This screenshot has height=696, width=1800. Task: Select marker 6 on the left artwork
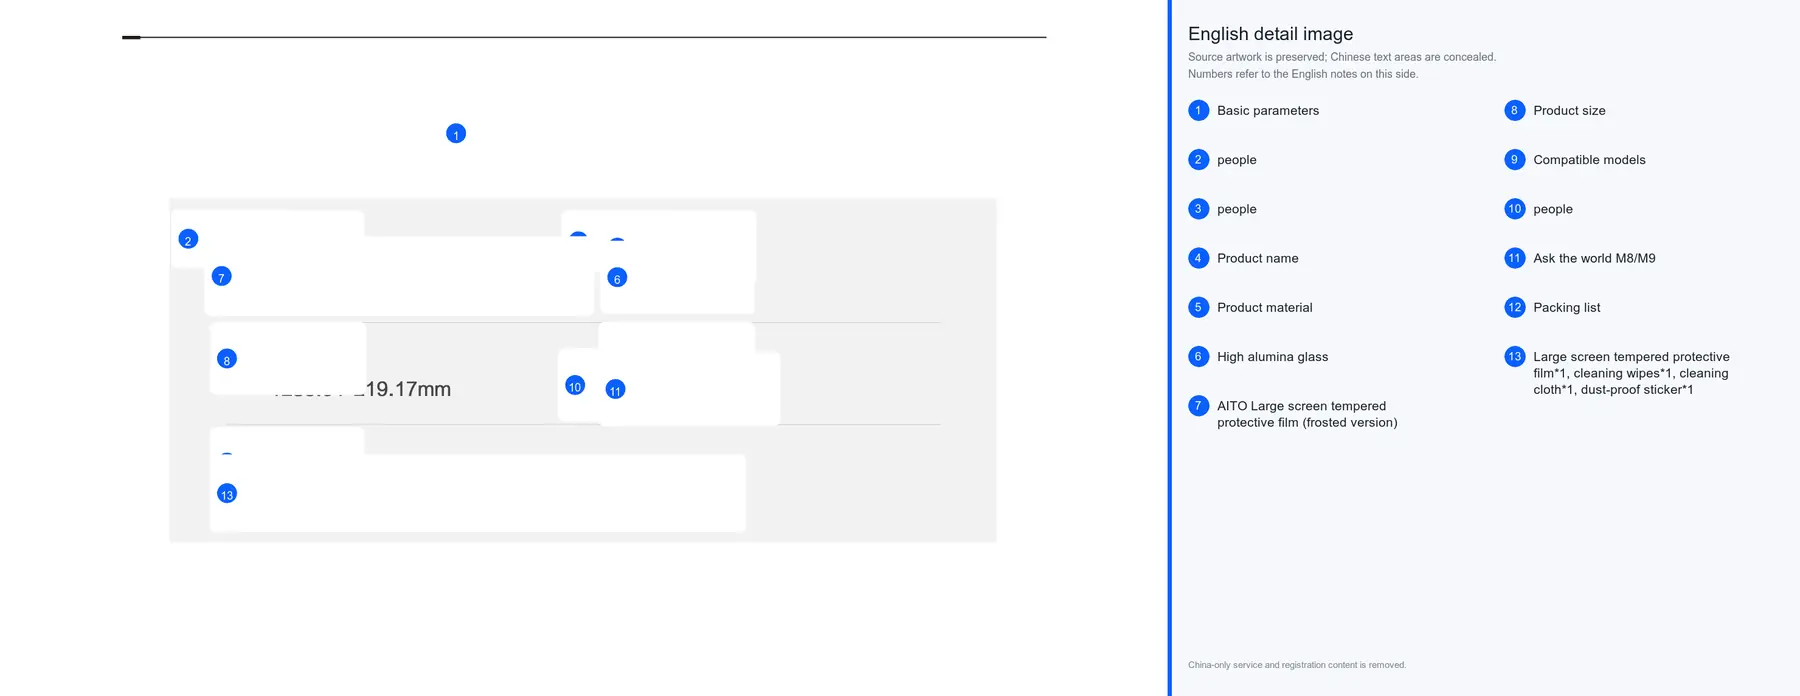coord(617,278)
